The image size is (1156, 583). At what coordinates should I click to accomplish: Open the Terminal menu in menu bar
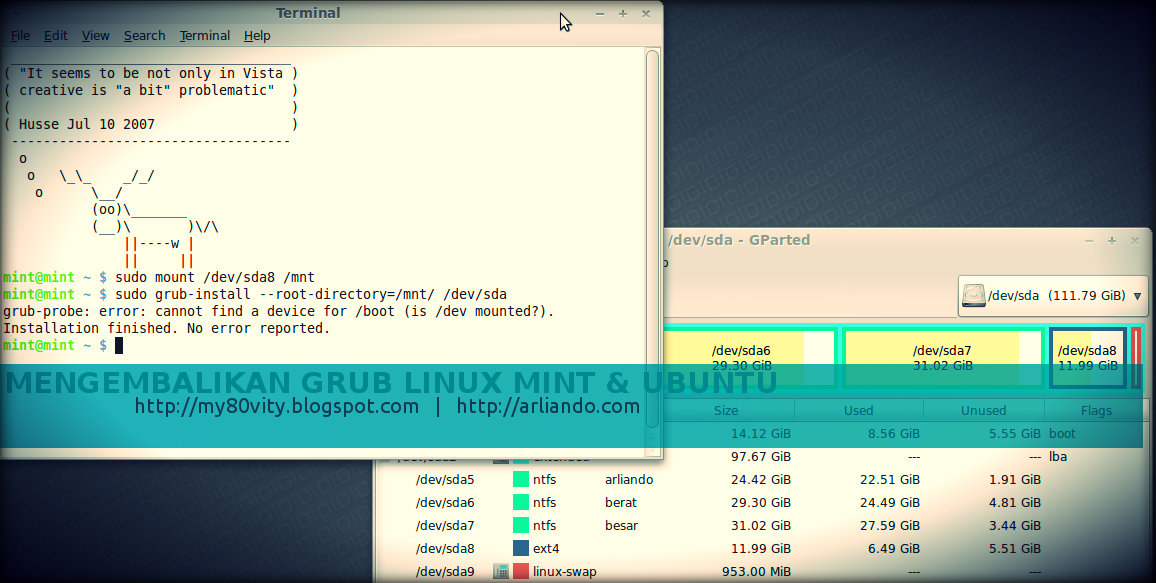click(x=204, y=35)
